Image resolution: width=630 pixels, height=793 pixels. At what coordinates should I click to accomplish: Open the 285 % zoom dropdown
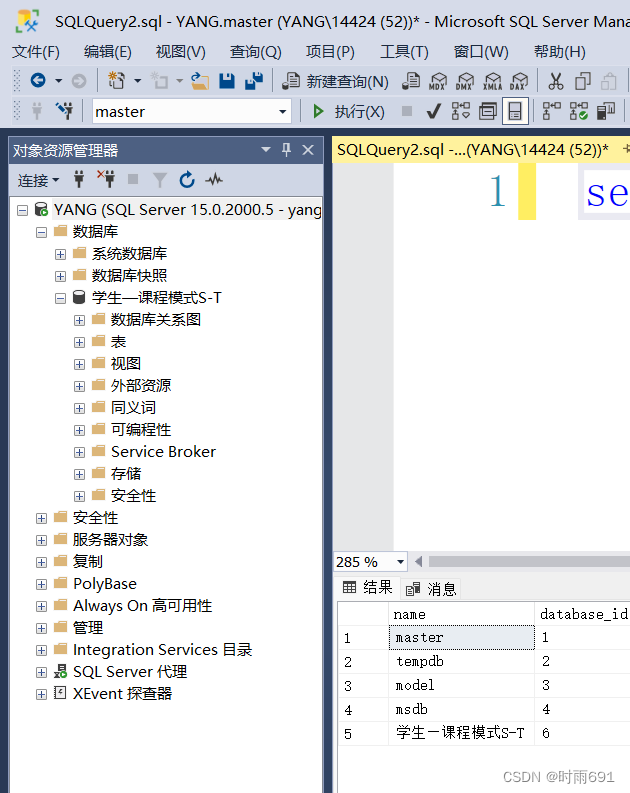pos(400,562)
